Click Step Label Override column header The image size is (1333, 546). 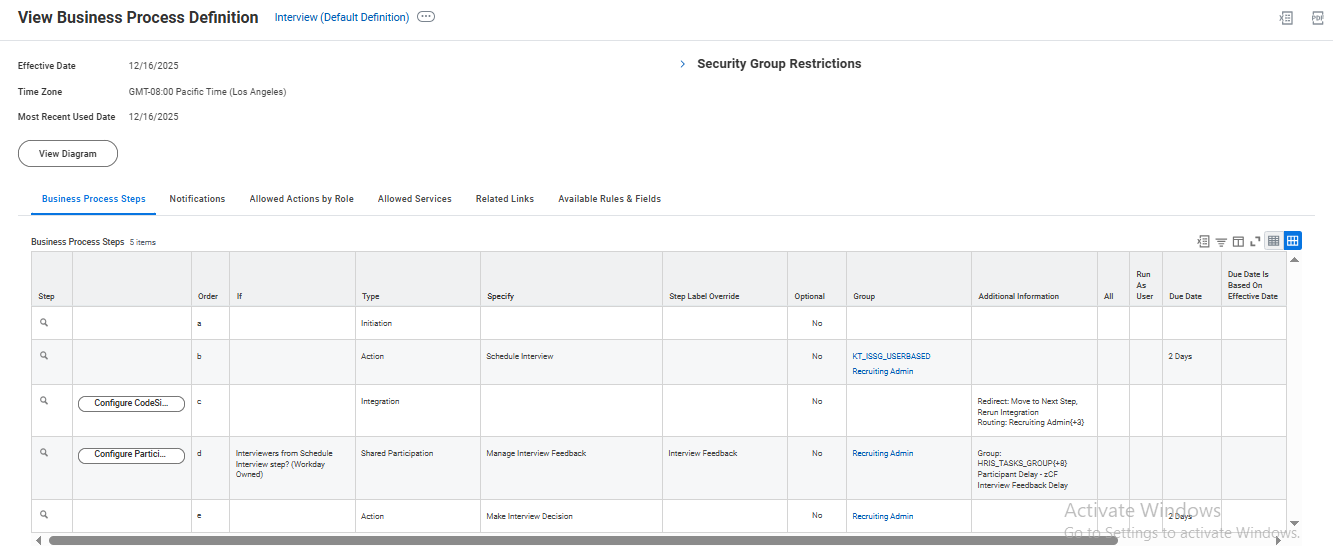tap(725, 279)
